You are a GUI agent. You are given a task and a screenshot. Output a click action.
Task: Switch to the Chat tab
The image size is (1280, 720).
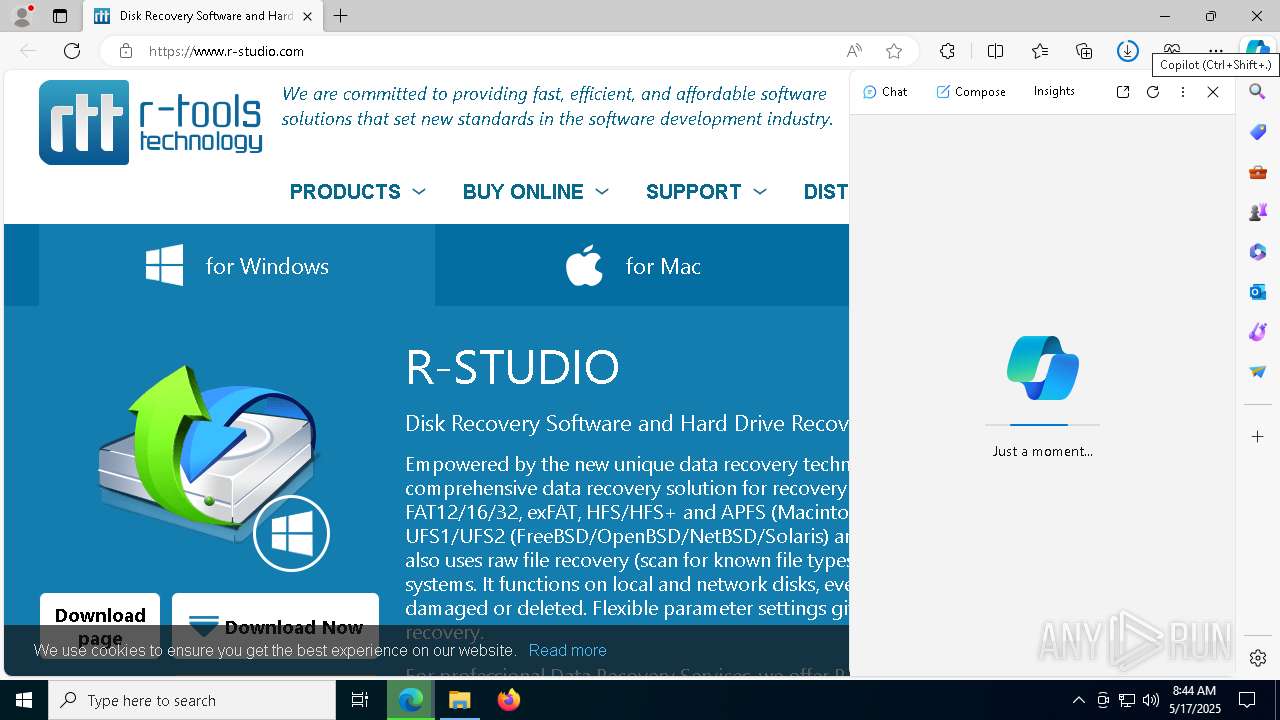[885, 92]
